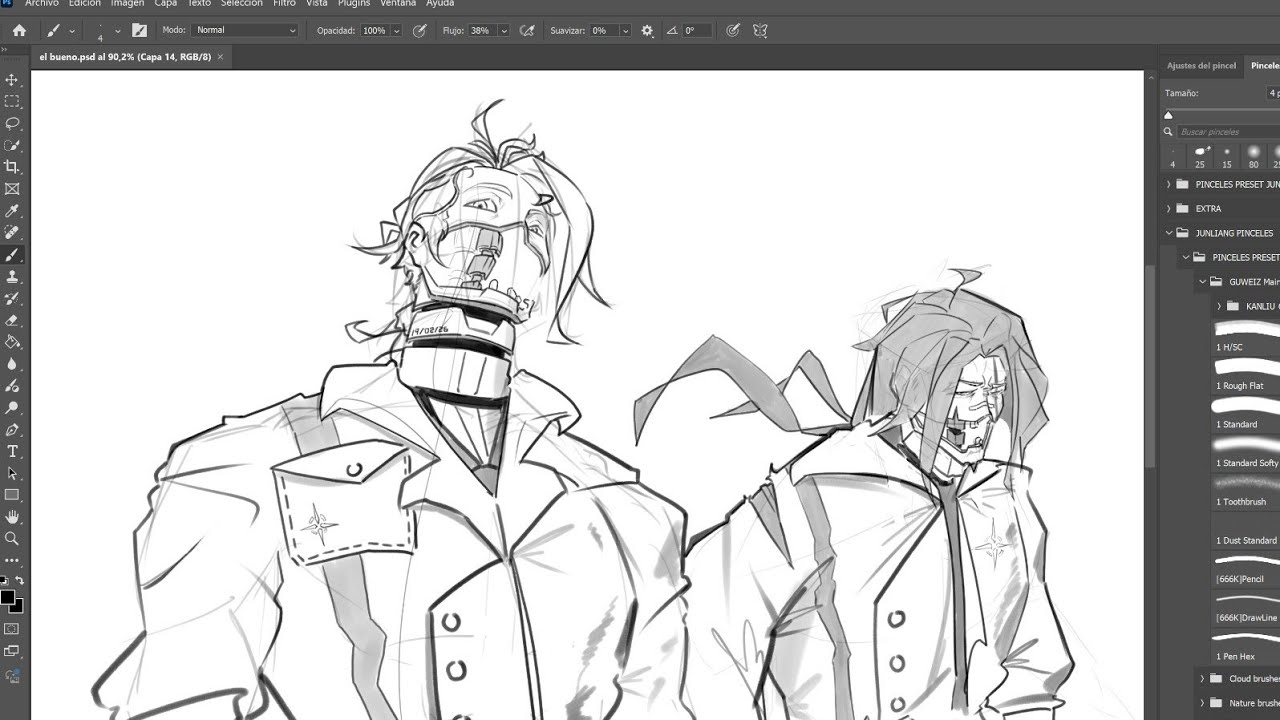This screenshot has width=1280, height=720.
Task: Select the 1 Pen Hex brush
Action: pos(1246,645)
